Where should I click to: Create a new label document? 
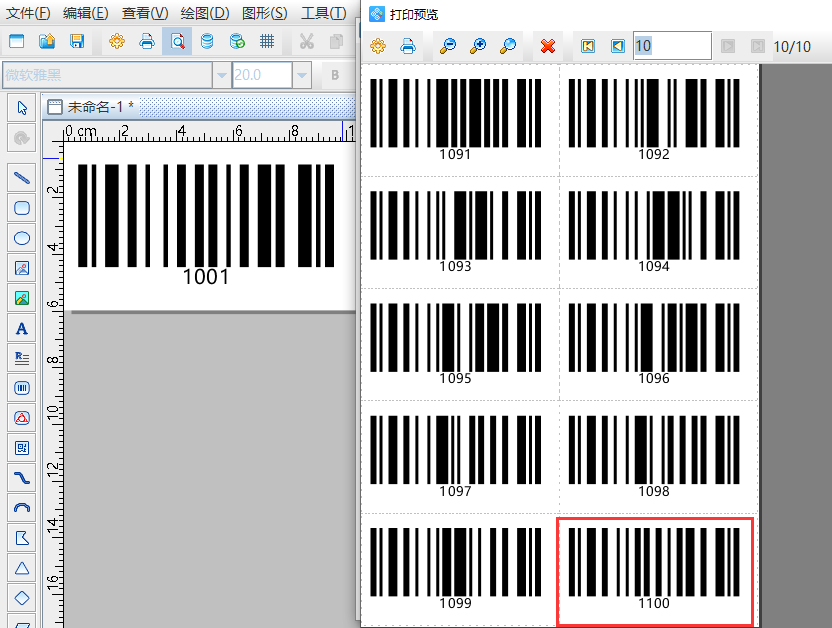[x=17, y=41]
